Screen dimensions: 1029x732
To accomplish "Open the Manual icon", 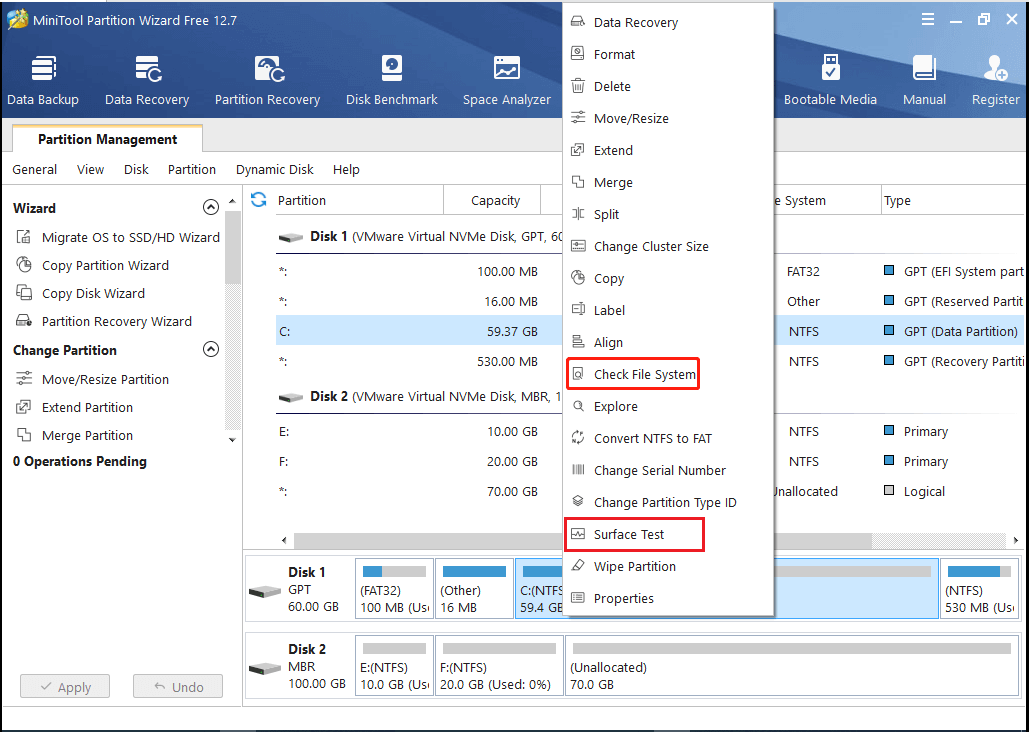I will (x=924, y=80).
